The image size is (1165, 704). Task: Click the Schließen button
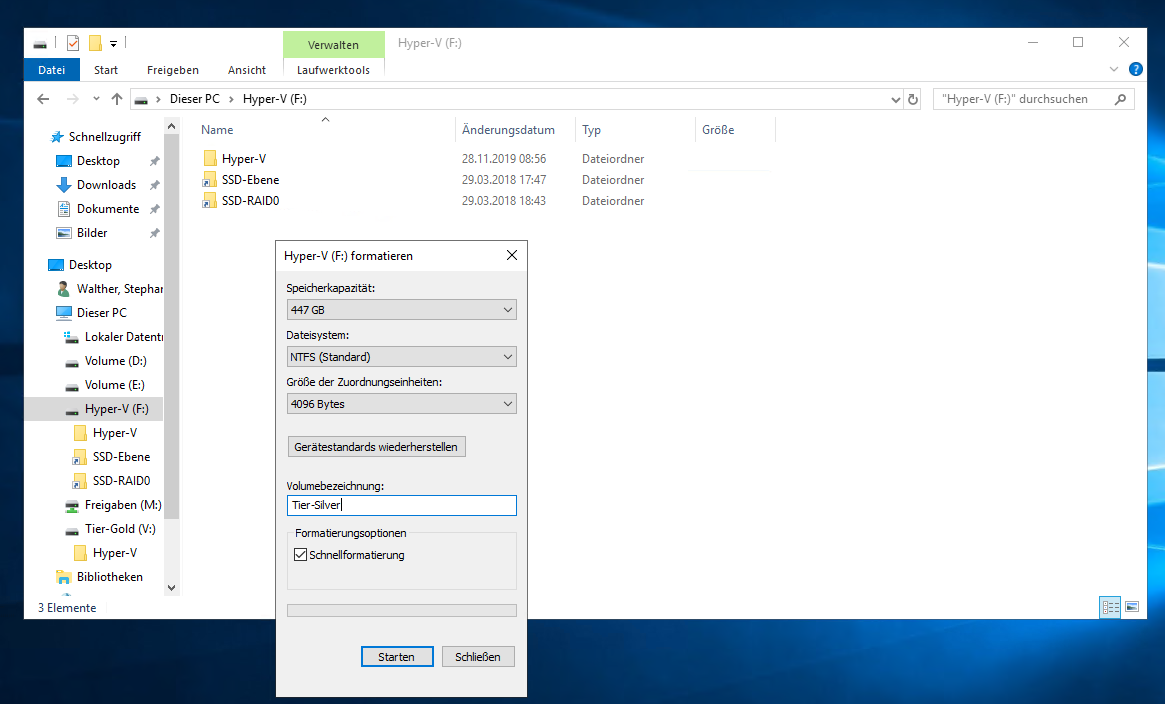[x=478, y=656]
